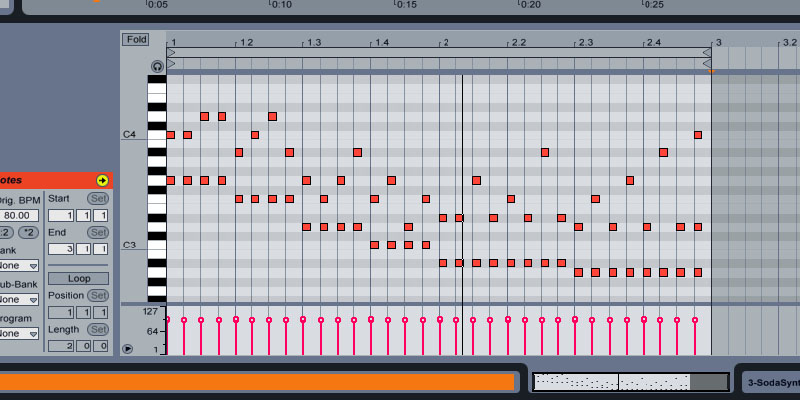
Task: Open the Bank dropdown
Action: (18, 266)
